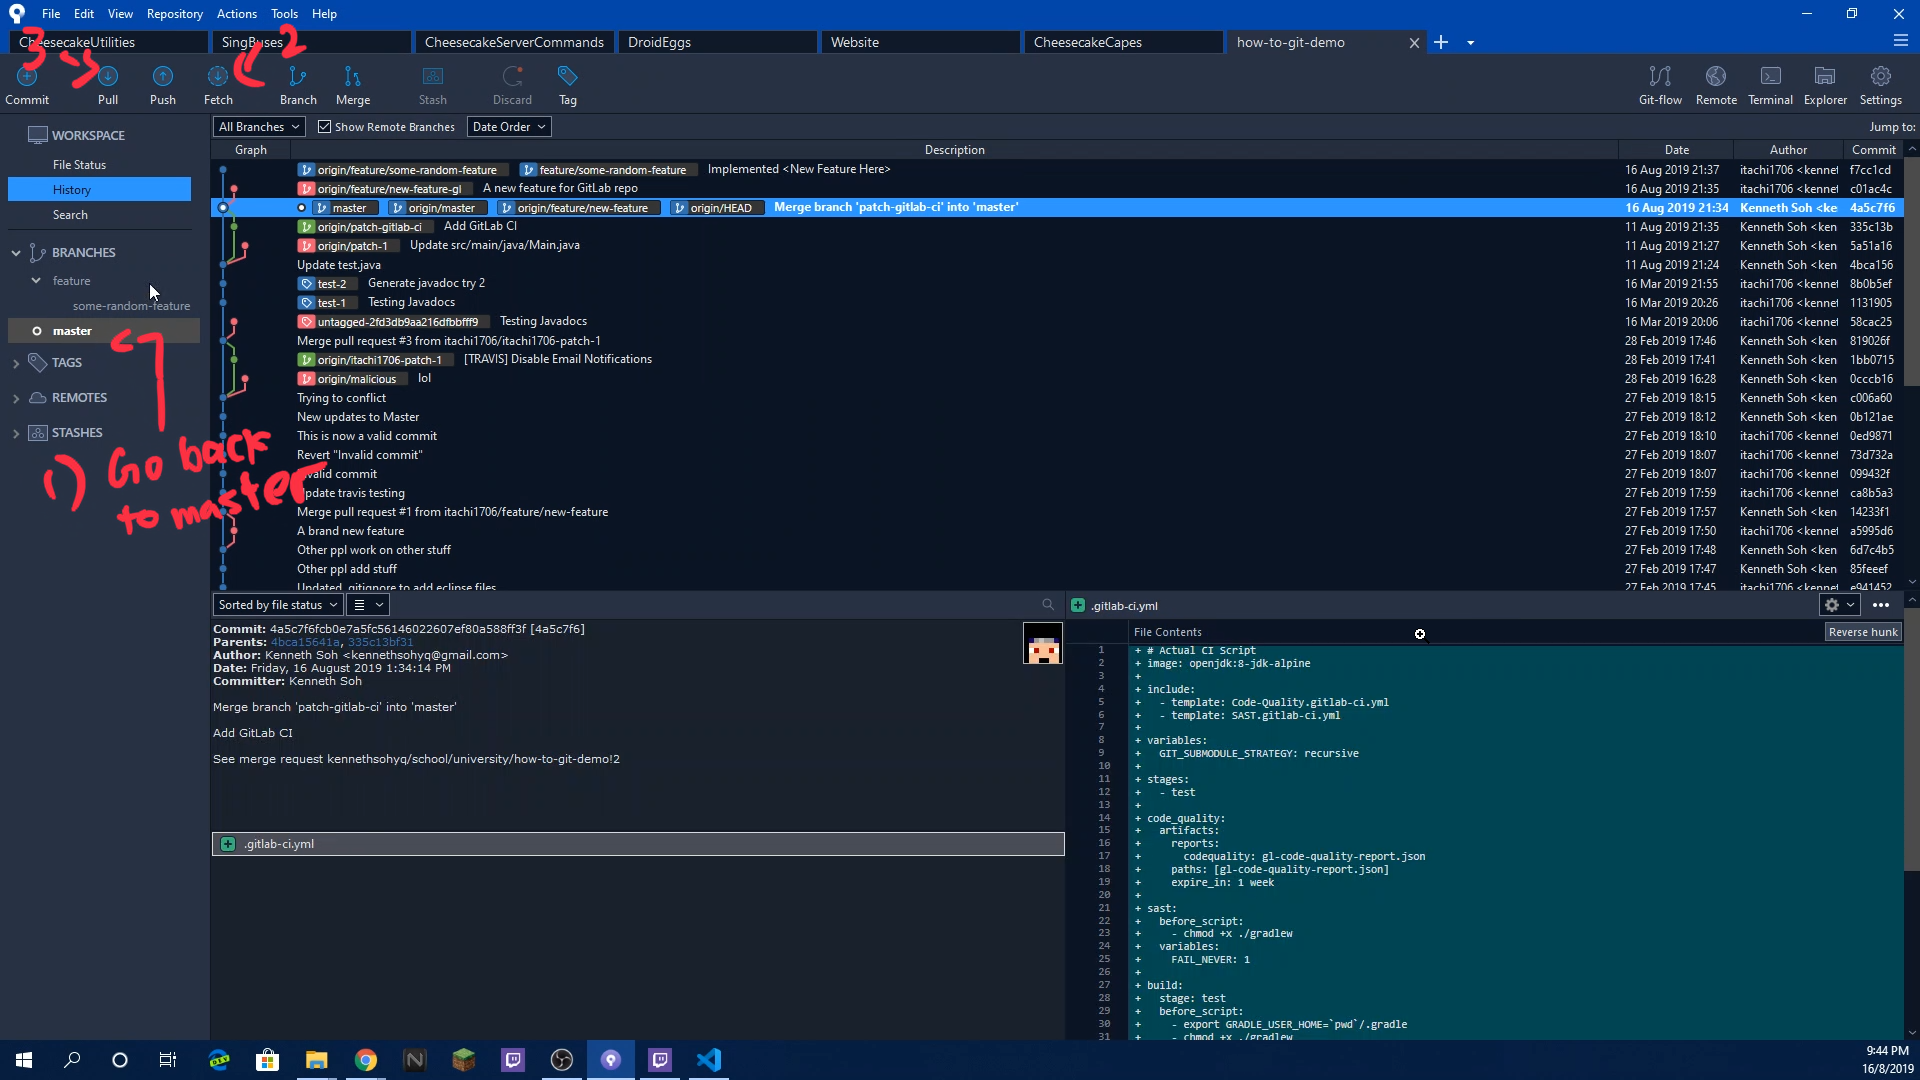1920x1080 pixels.
Task: Select some-random-feature branch in sidebar
Action: (131, 306)
